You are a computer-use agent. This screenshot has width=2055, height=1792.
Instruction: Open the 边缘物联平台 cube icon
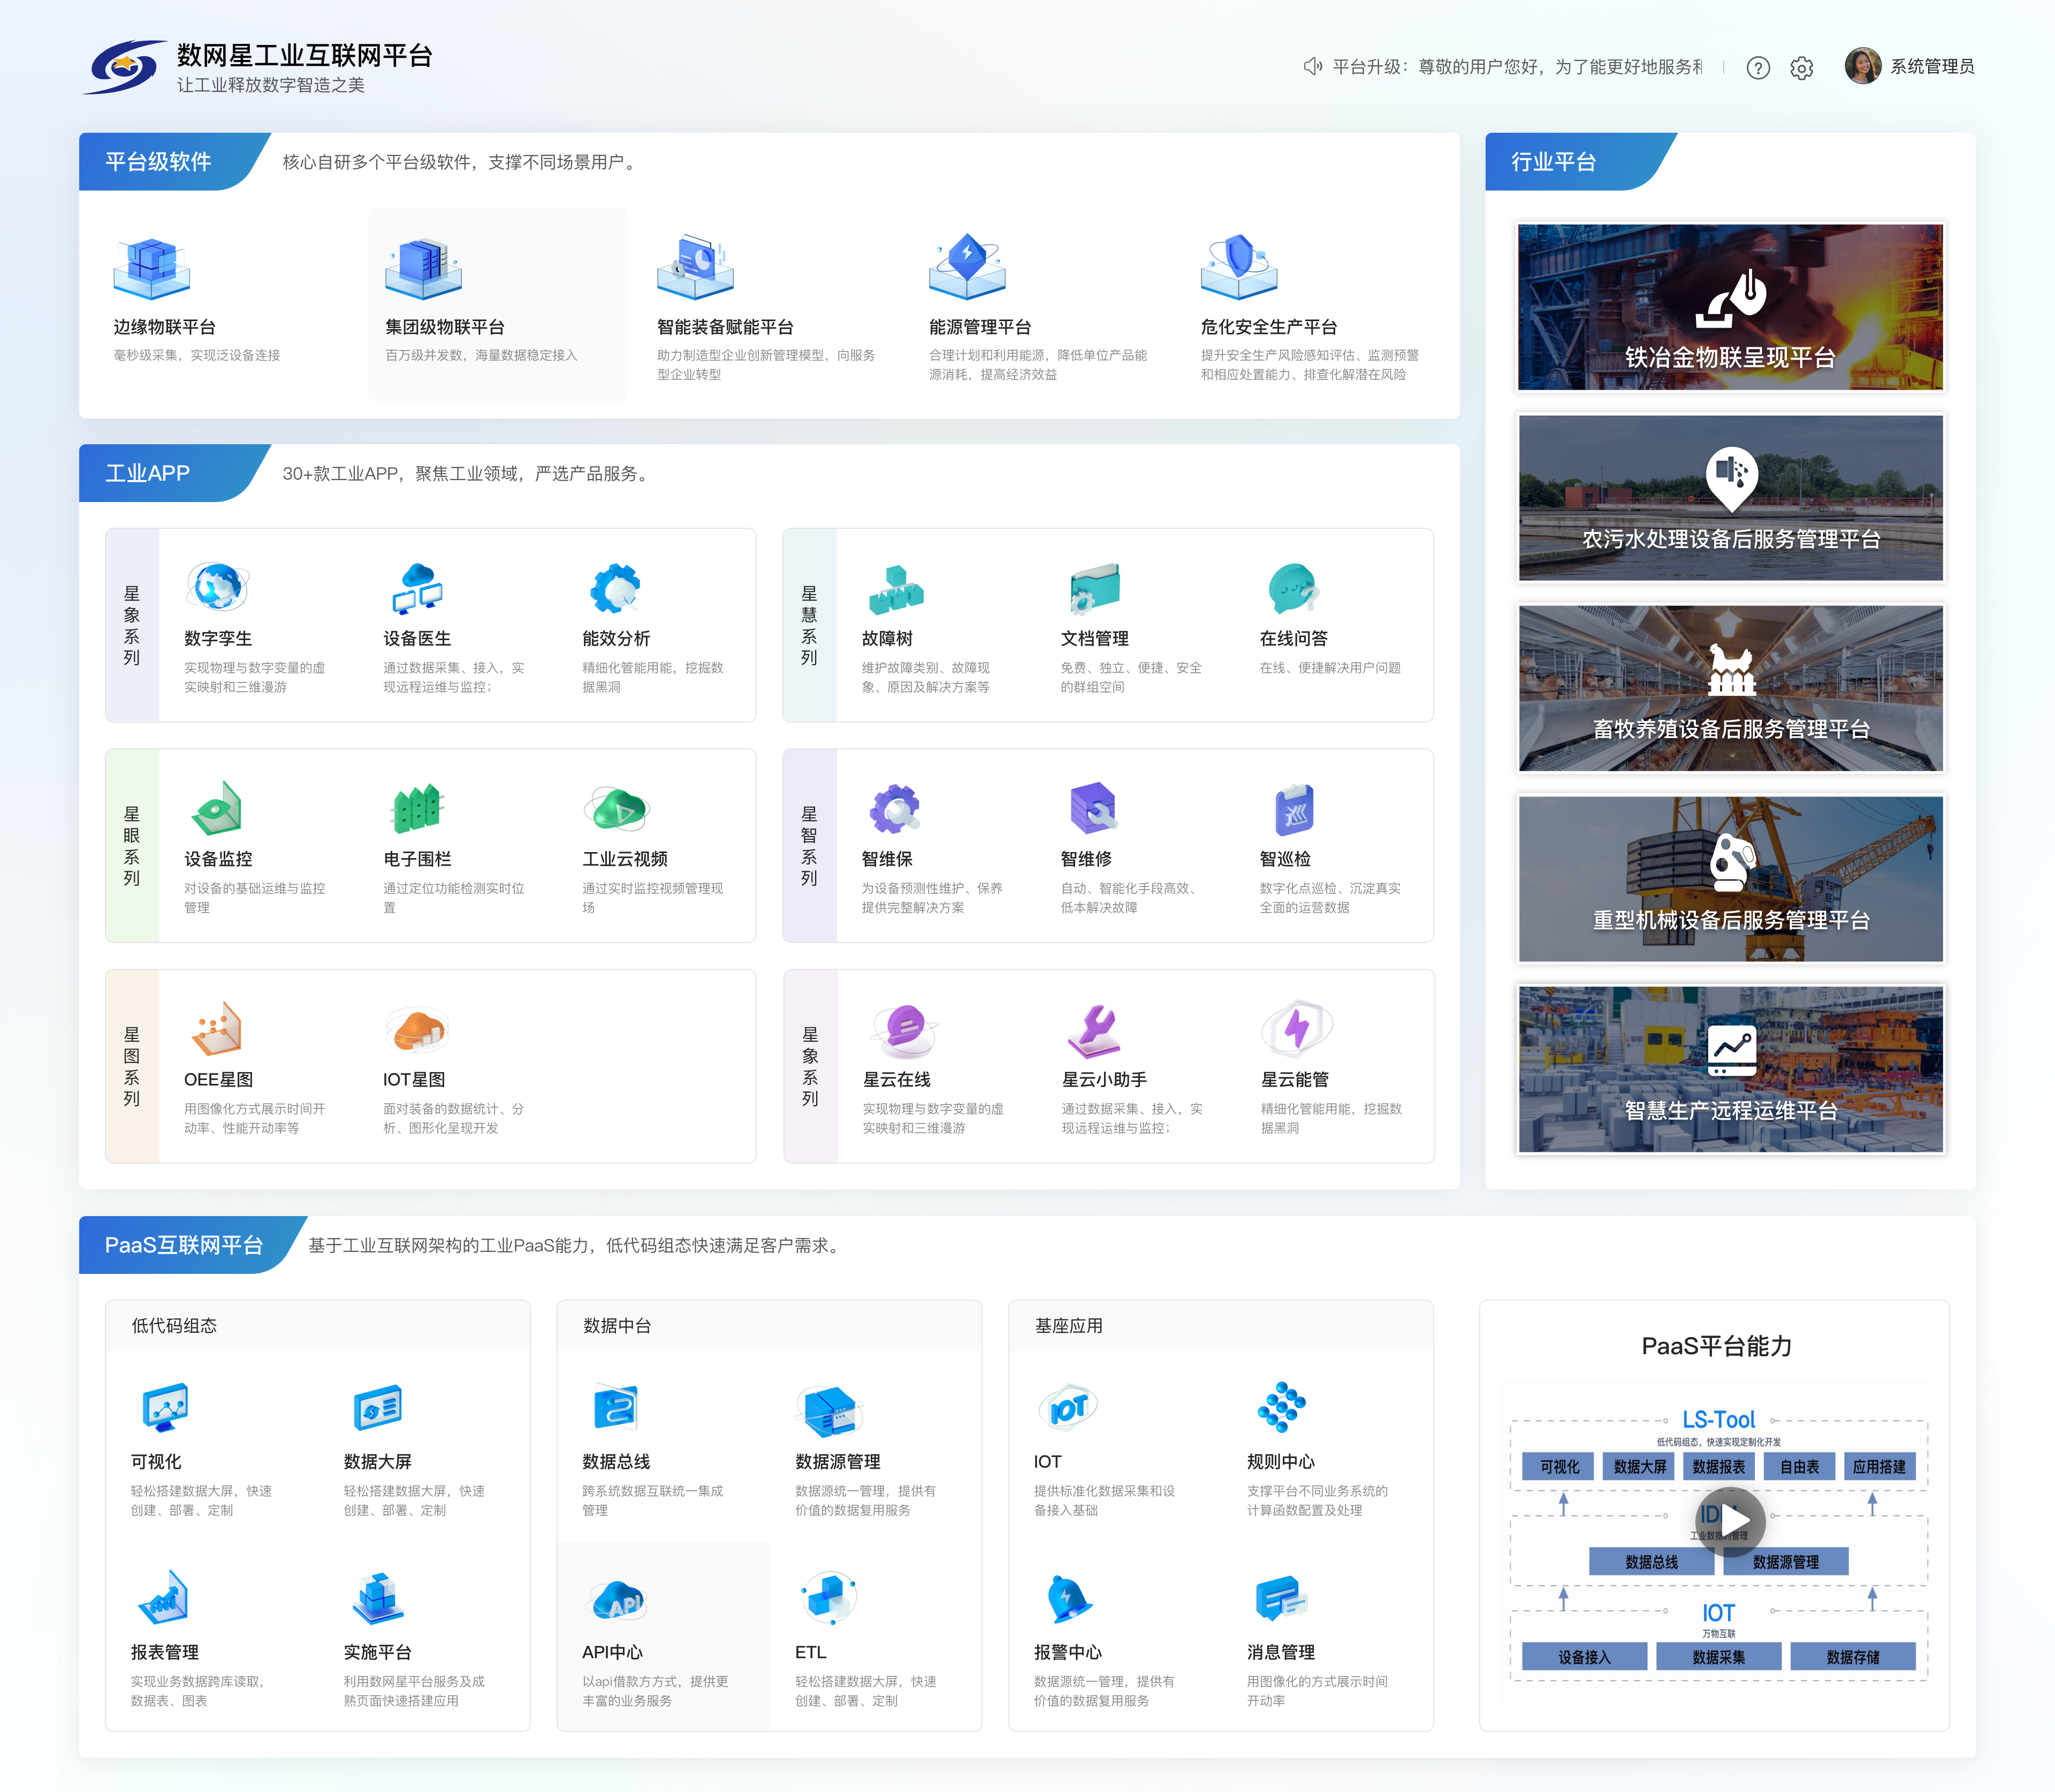151,268
